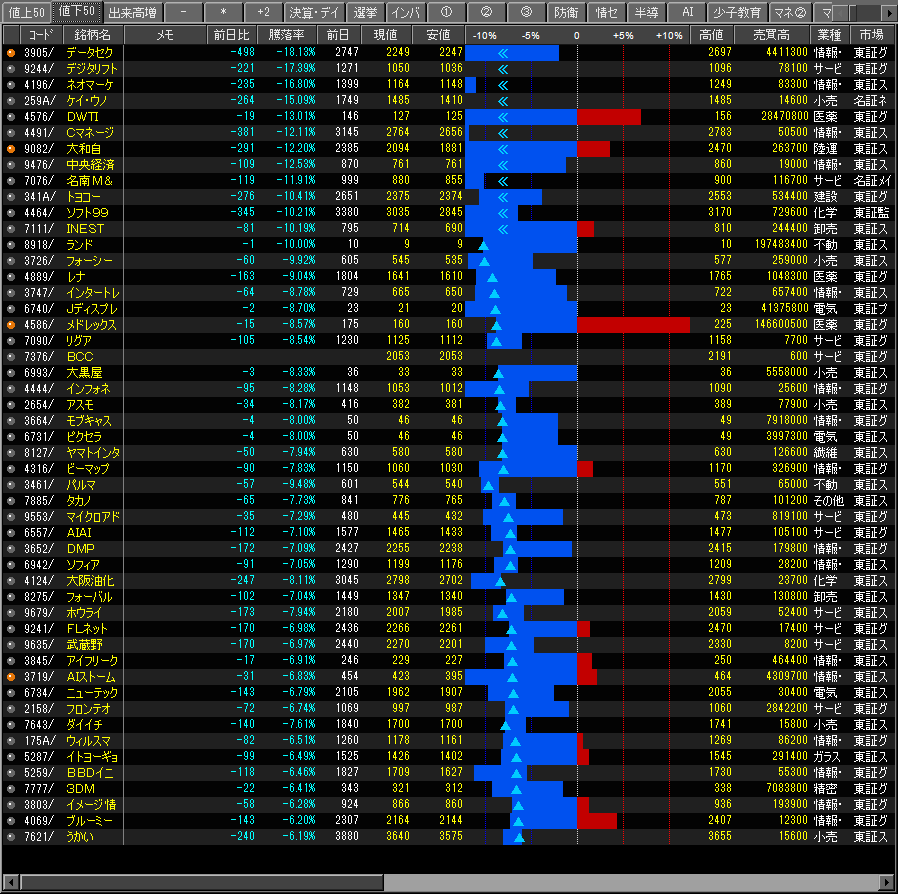The image size is (898, 894).
Task: Select the 半導 tab button
Action: (646, 12)
